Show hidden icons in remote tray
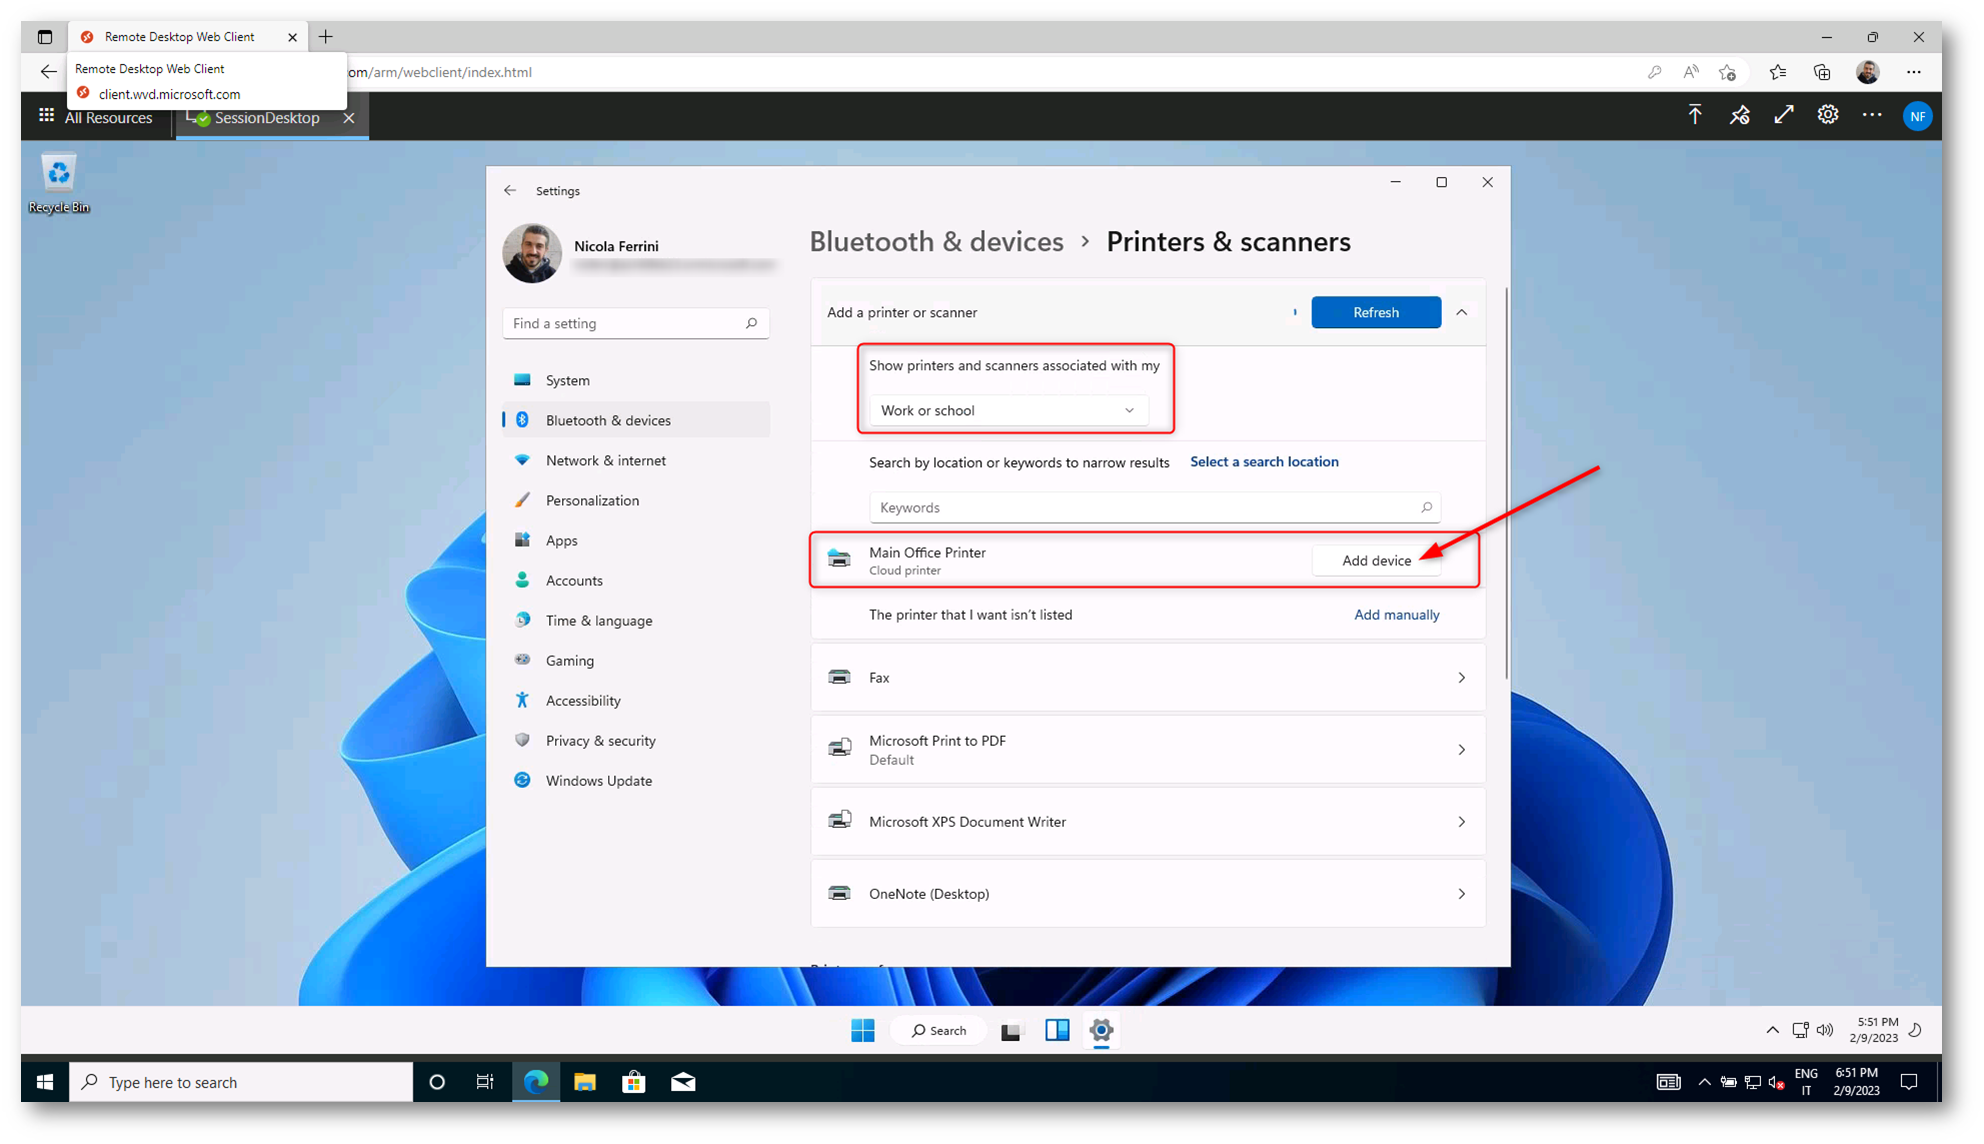This screenshot has width=1984, height=1144. coord(1772,1030)
